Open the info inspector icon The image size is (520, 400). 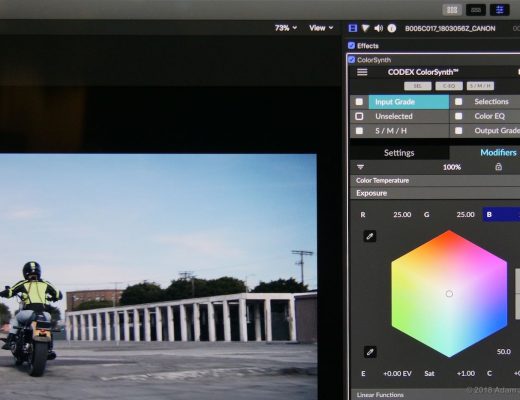point(392,28)
